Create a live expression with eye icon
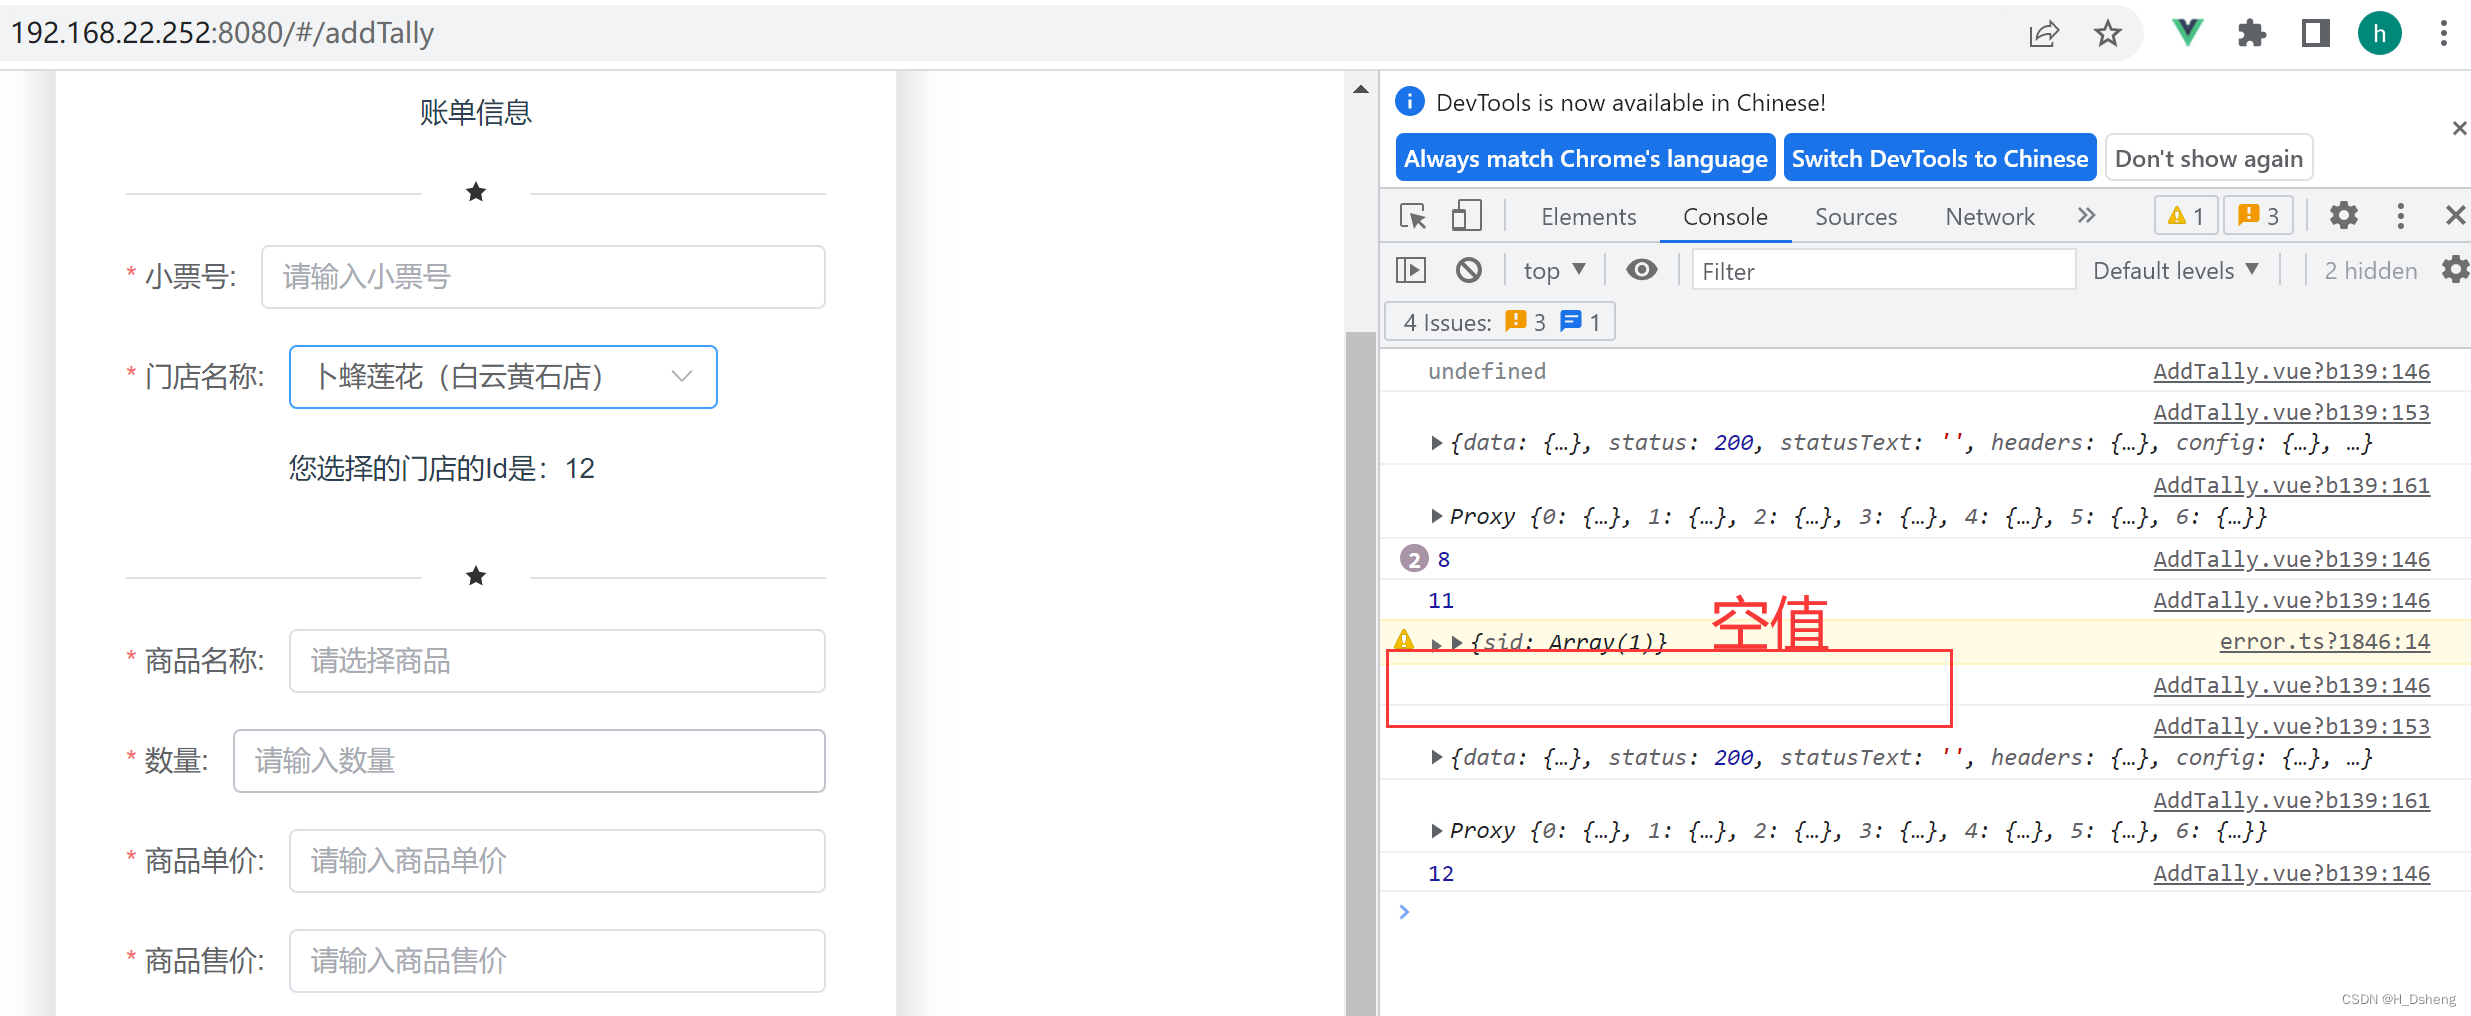This screenshot has height=1016, width=2471. [1641, 270]
